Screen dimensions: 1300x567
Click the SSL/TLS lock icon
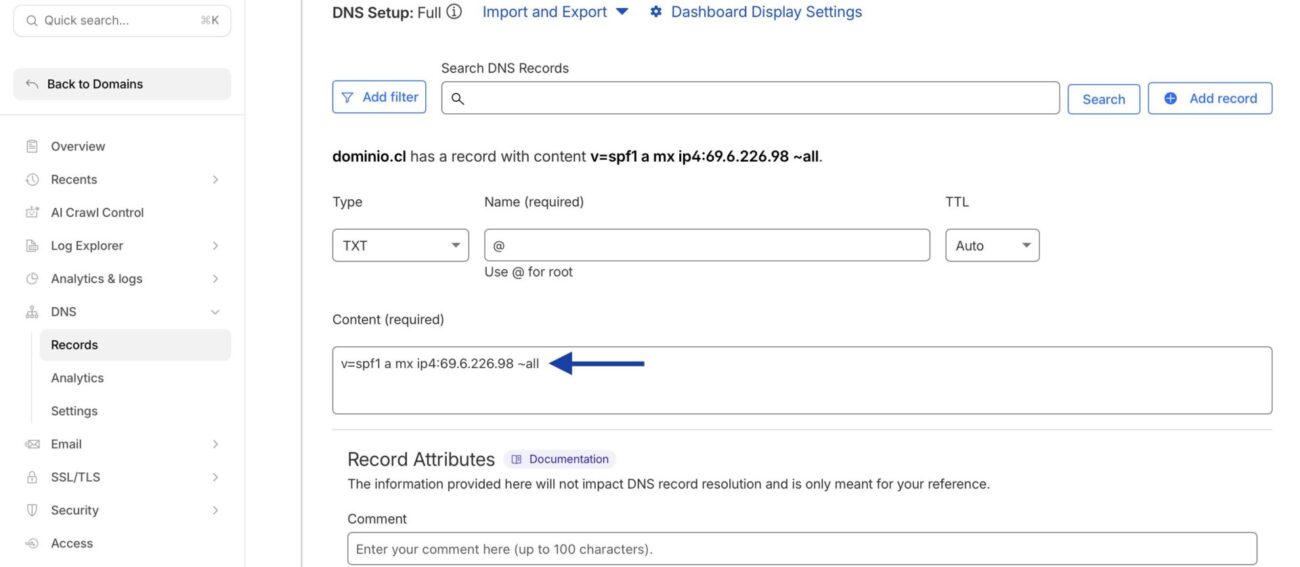(32, 477)
